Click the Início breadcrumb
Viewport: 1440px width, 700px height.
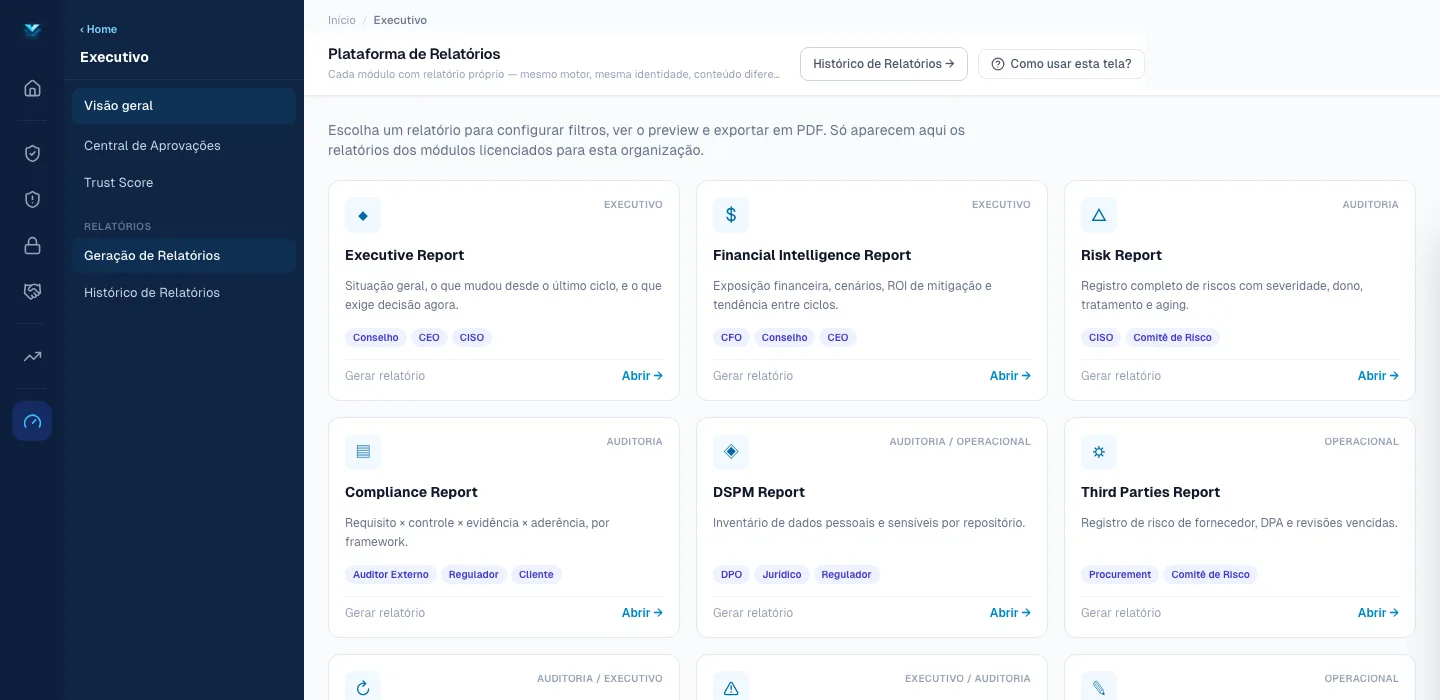(x=342, y=20)
